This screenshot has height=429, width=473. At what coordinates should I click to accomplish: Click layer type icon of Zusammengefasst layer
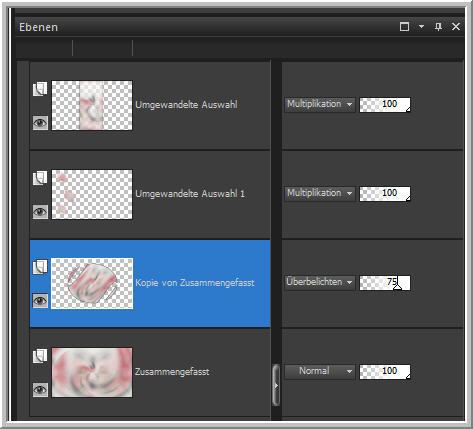coord(40,356)
